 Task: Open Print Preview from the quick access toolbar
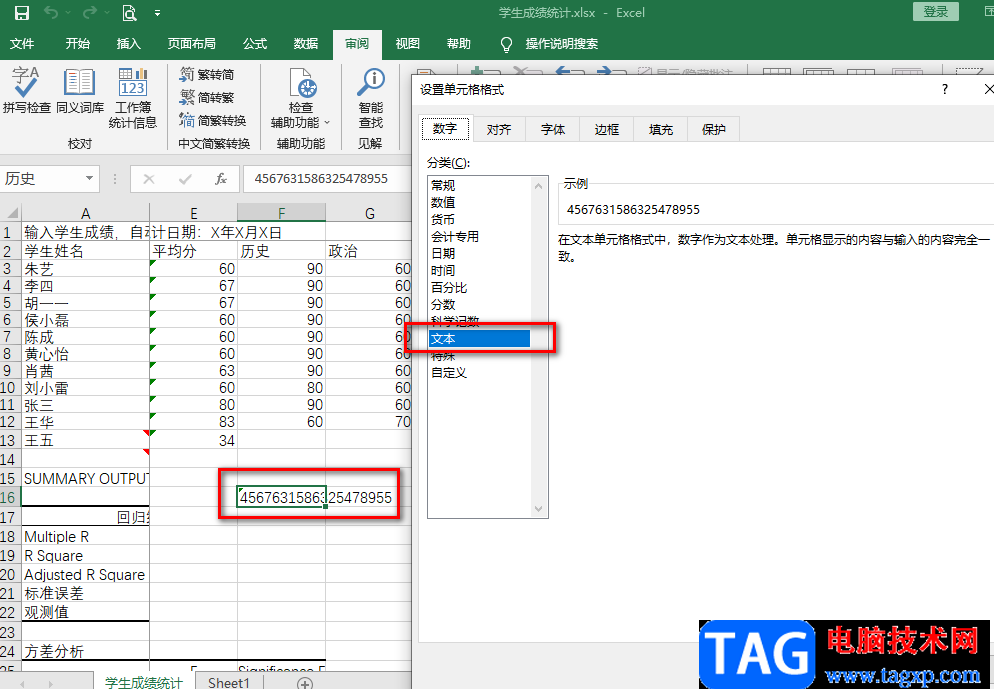coord(129,13)
